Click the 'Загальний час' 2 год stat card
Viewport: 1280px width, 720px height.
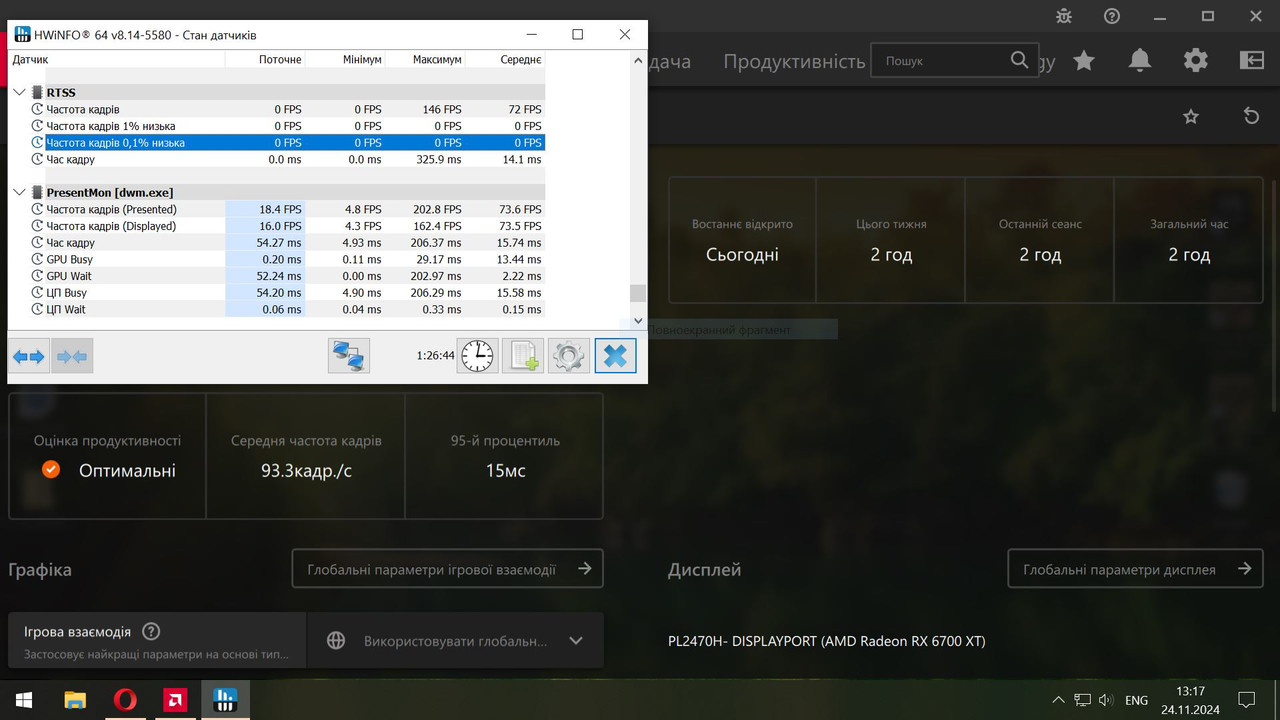coord(1189,240)
